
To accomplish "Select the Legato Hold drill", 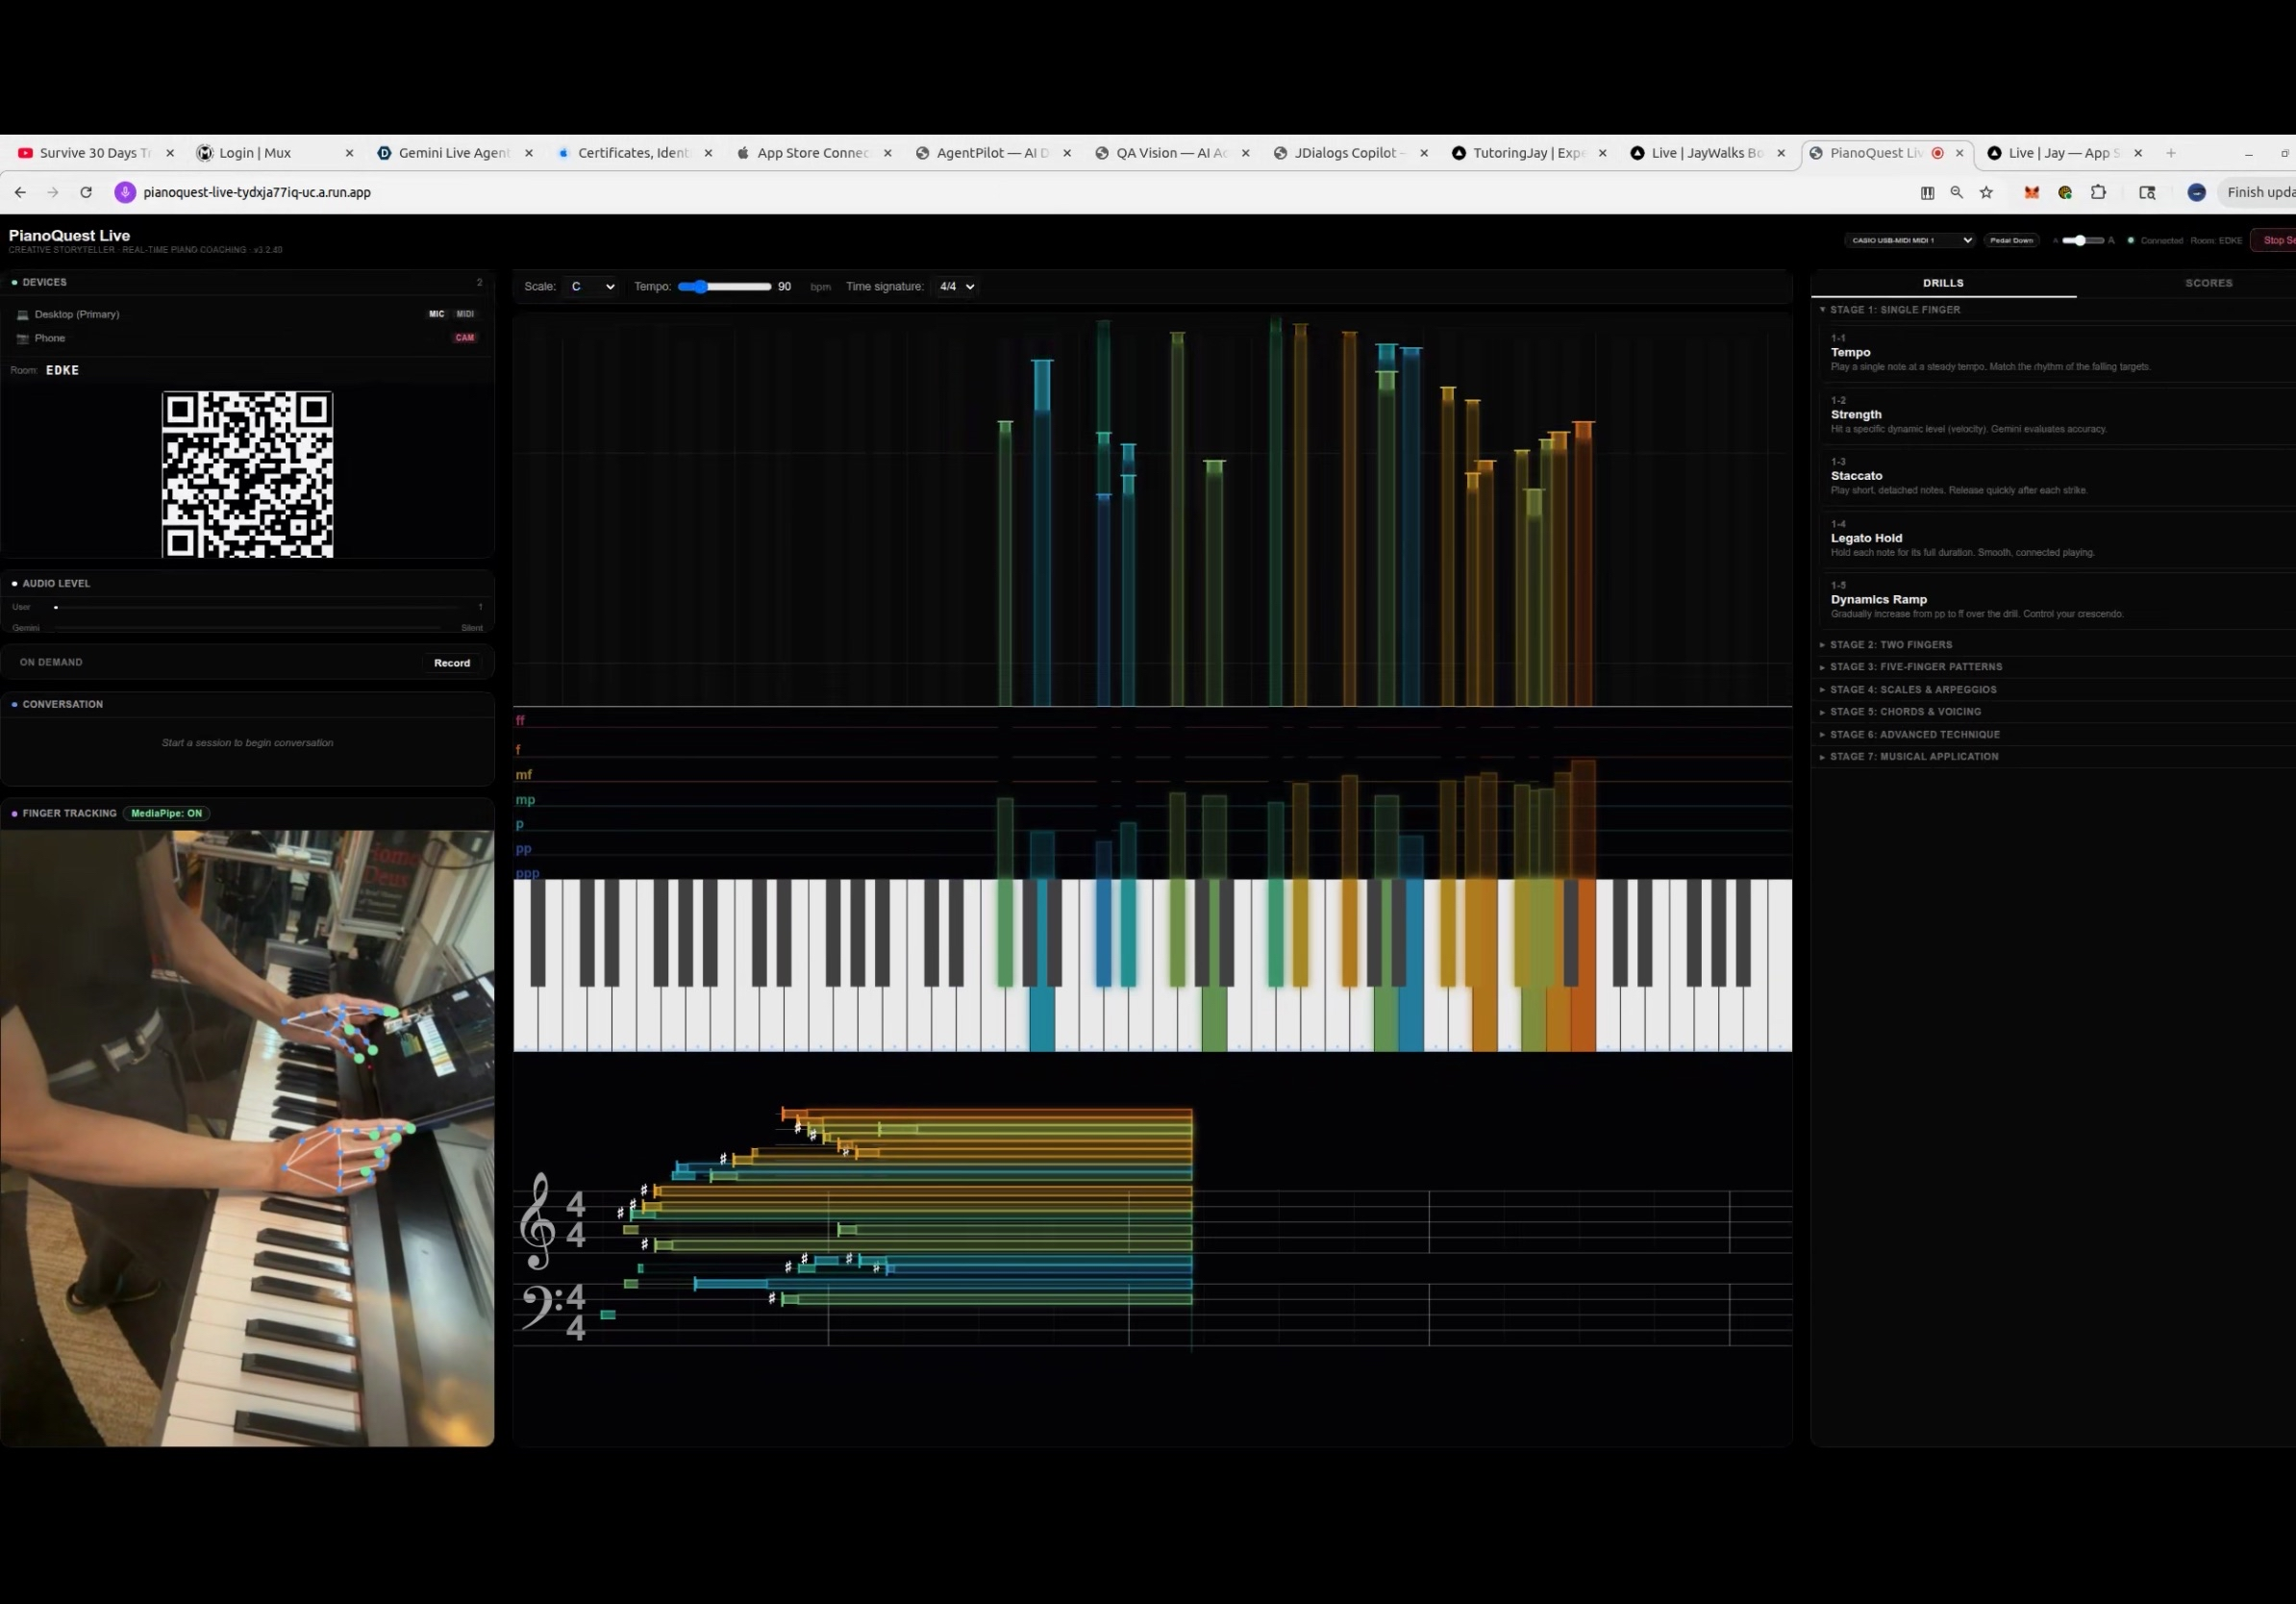I will point(1866,539).
